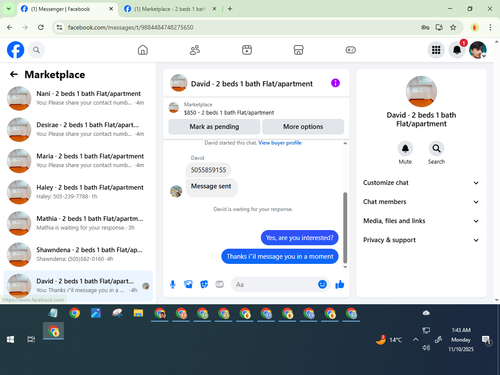The height and width of the screenshot is (375, 500).
Task: Click David's phone number message 5055859155
Action: click(208, 170)
